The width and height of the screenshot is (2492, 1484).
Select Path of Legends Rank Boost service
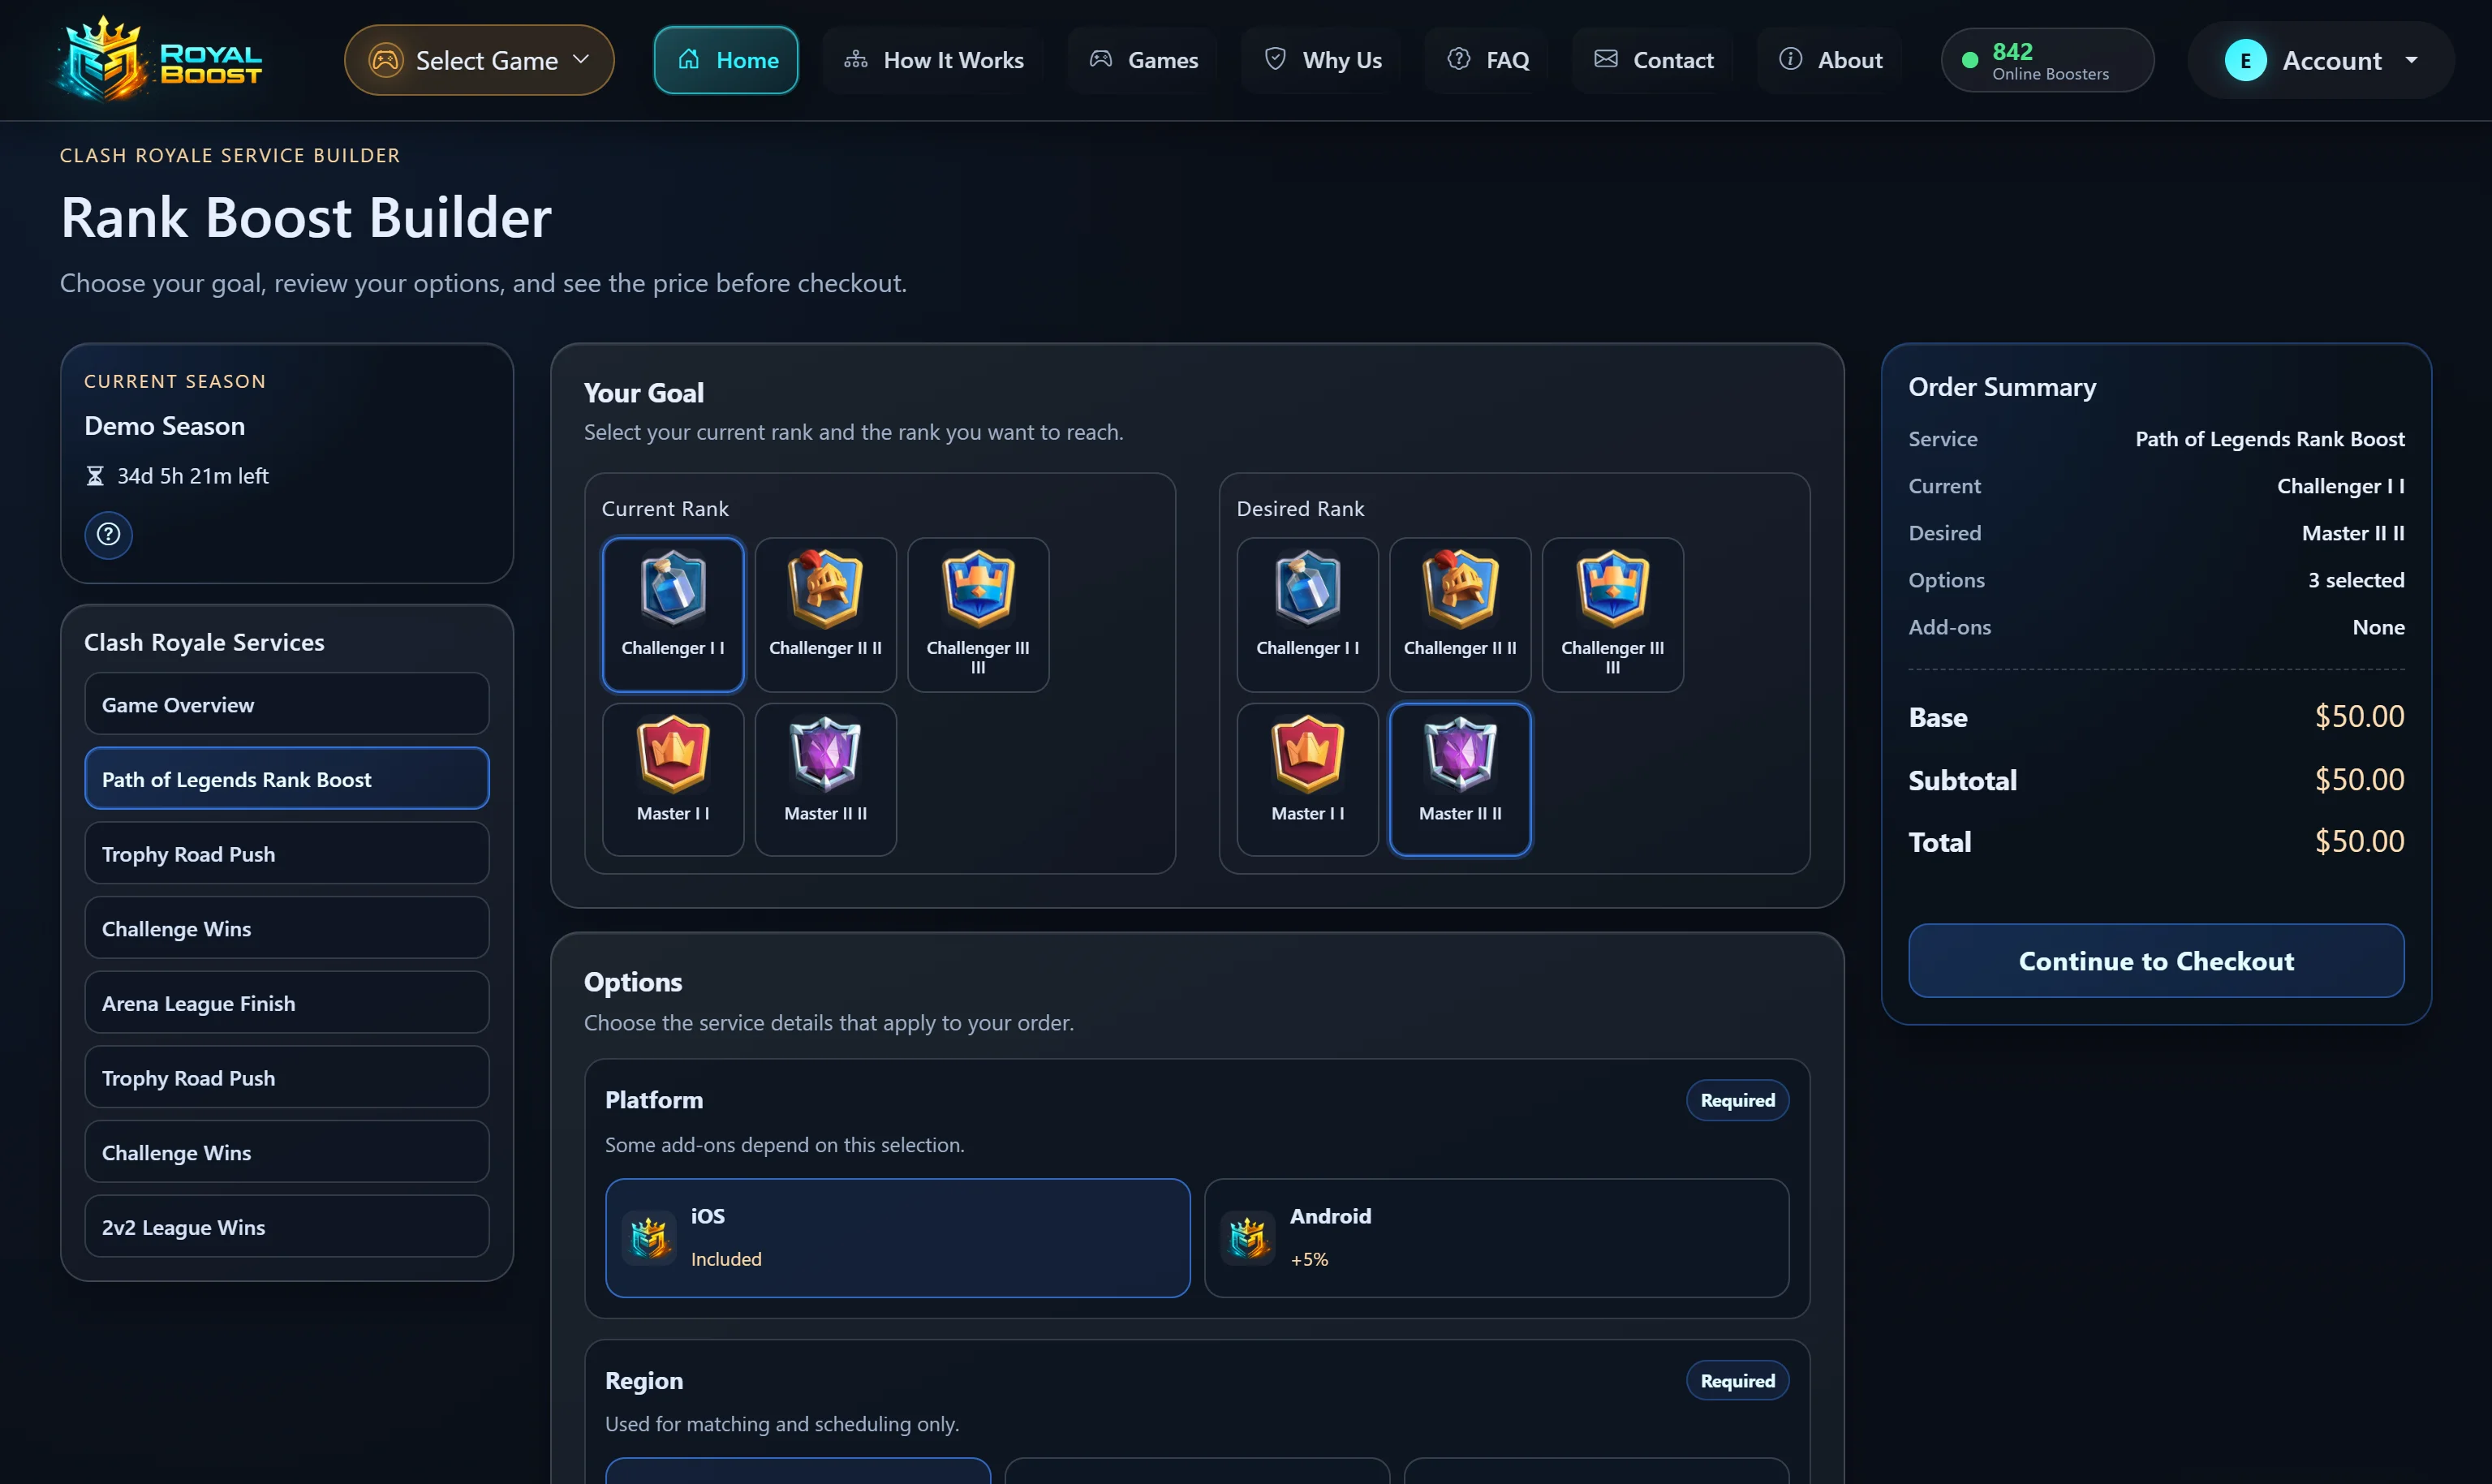pos(287,779)
